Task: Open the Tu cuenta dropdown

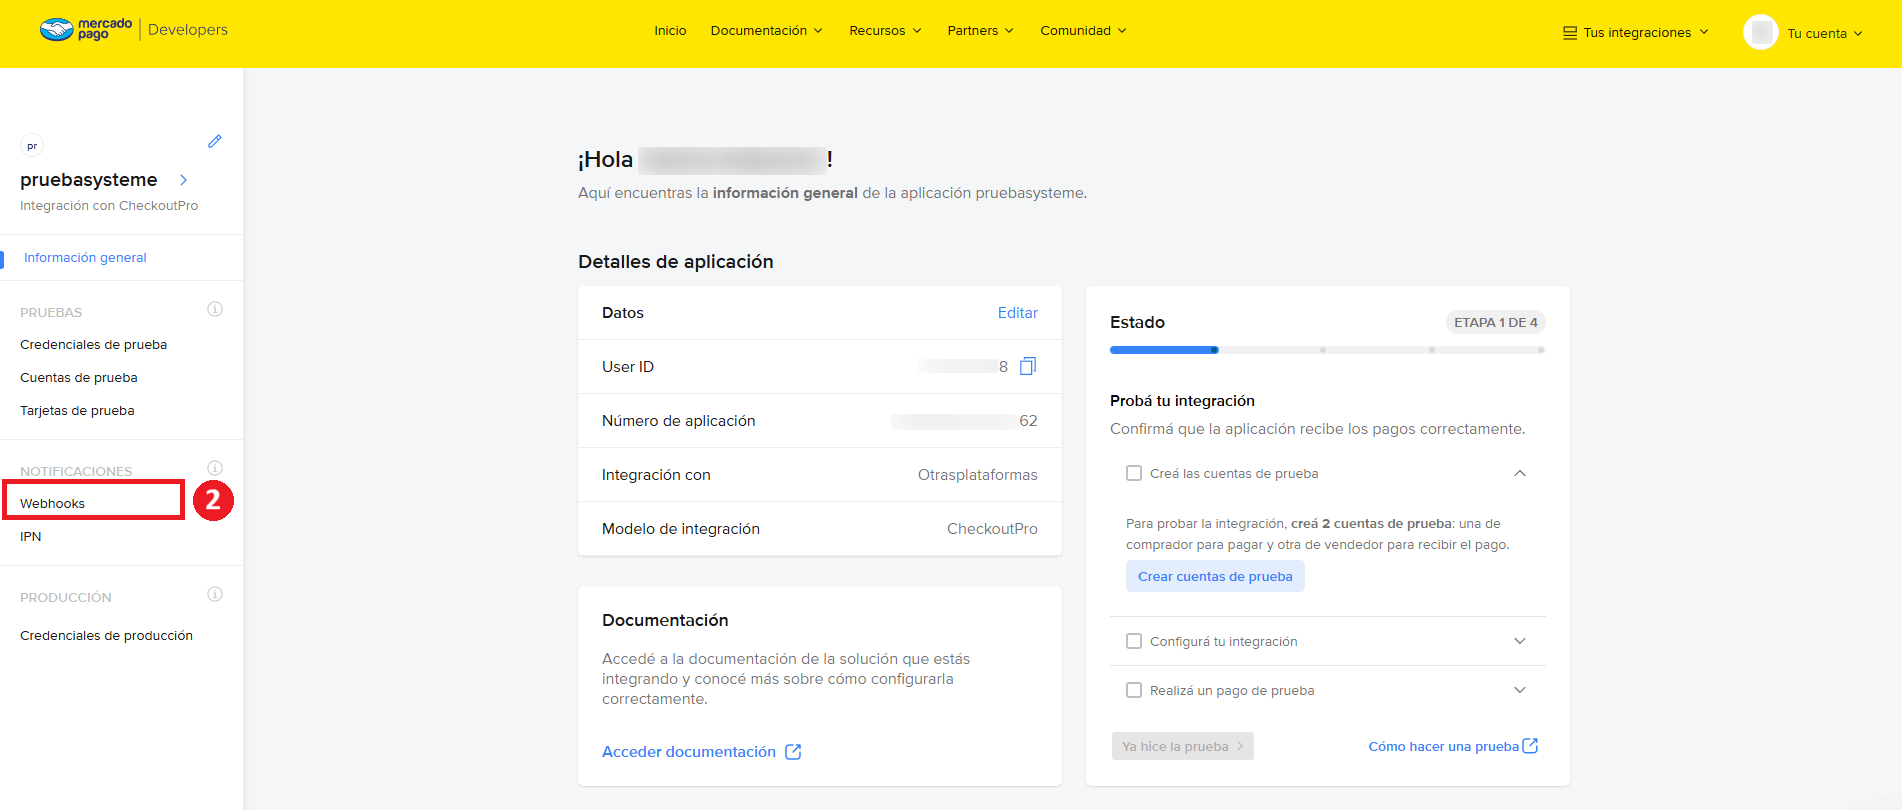Action: pyautogui.click(x=1824, y=33)
